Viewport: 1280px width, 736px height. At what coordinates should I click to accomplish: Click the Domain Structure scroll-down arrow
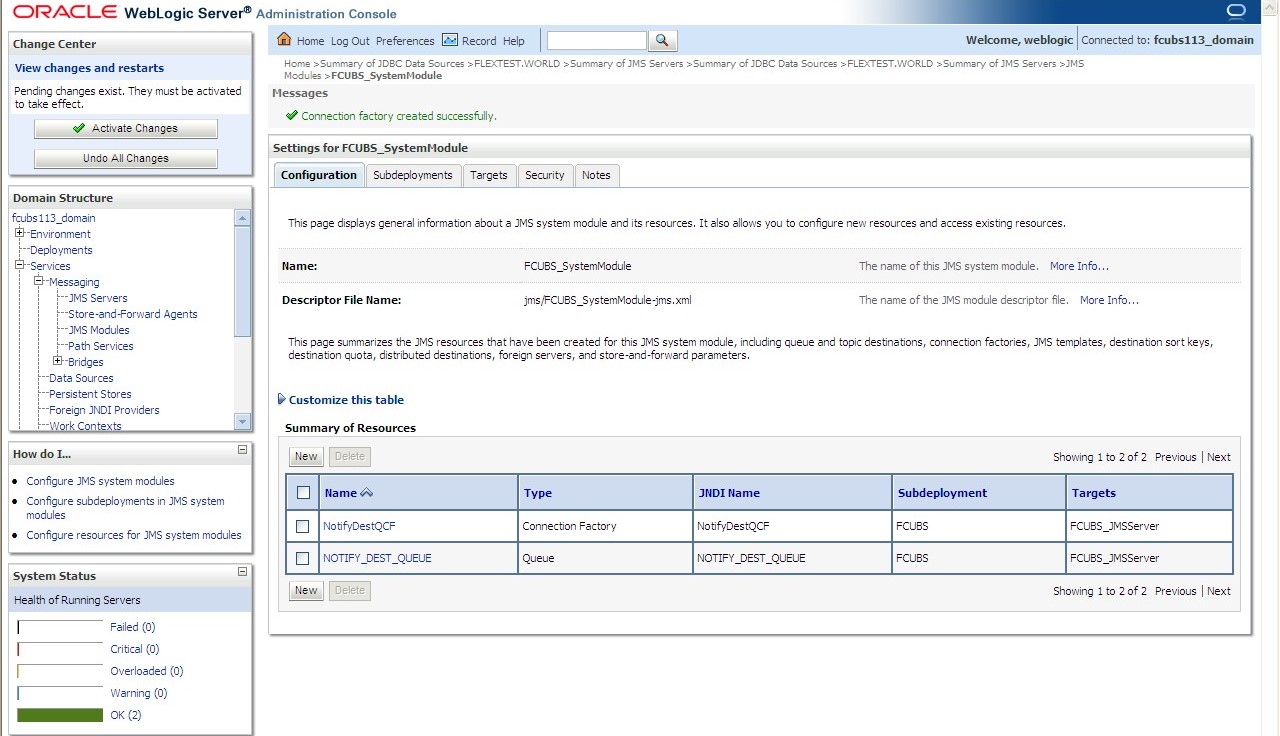pos(243,422)
